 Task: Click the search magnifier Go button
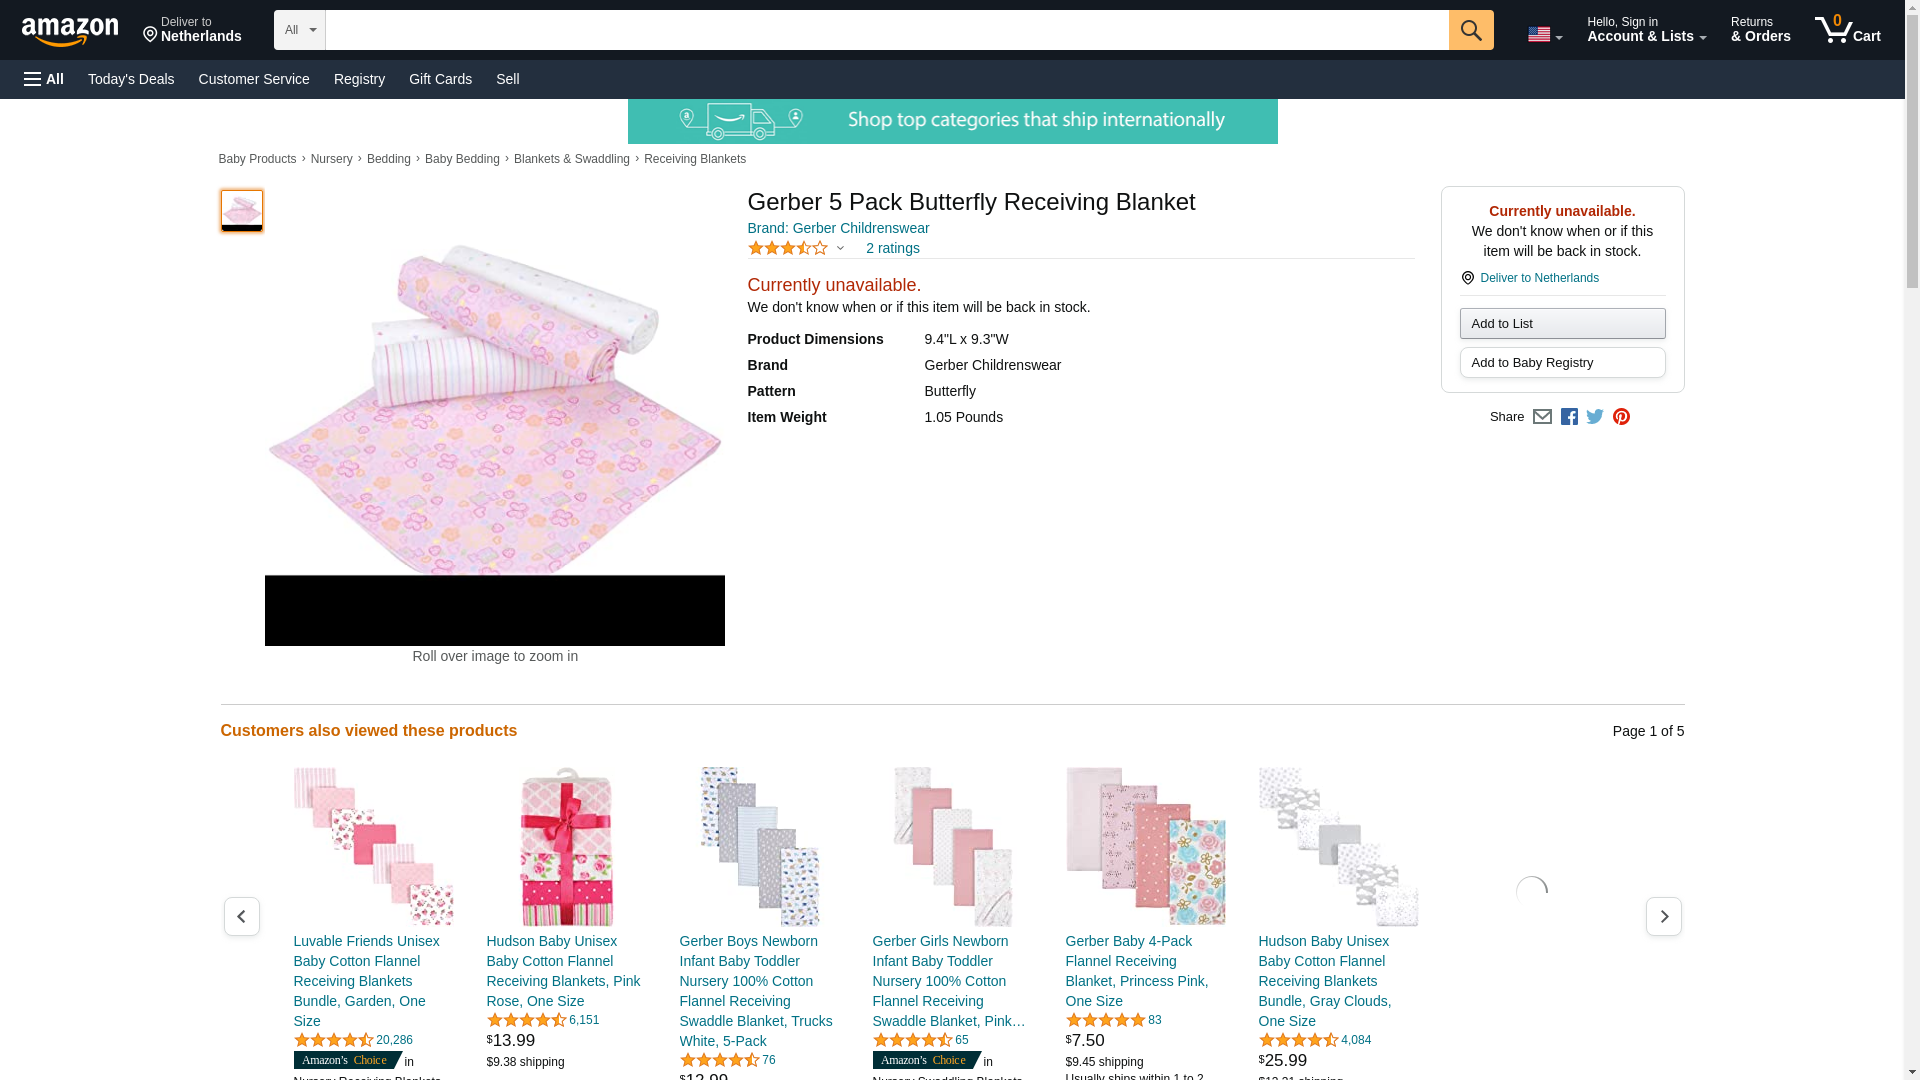point(1471,30)
